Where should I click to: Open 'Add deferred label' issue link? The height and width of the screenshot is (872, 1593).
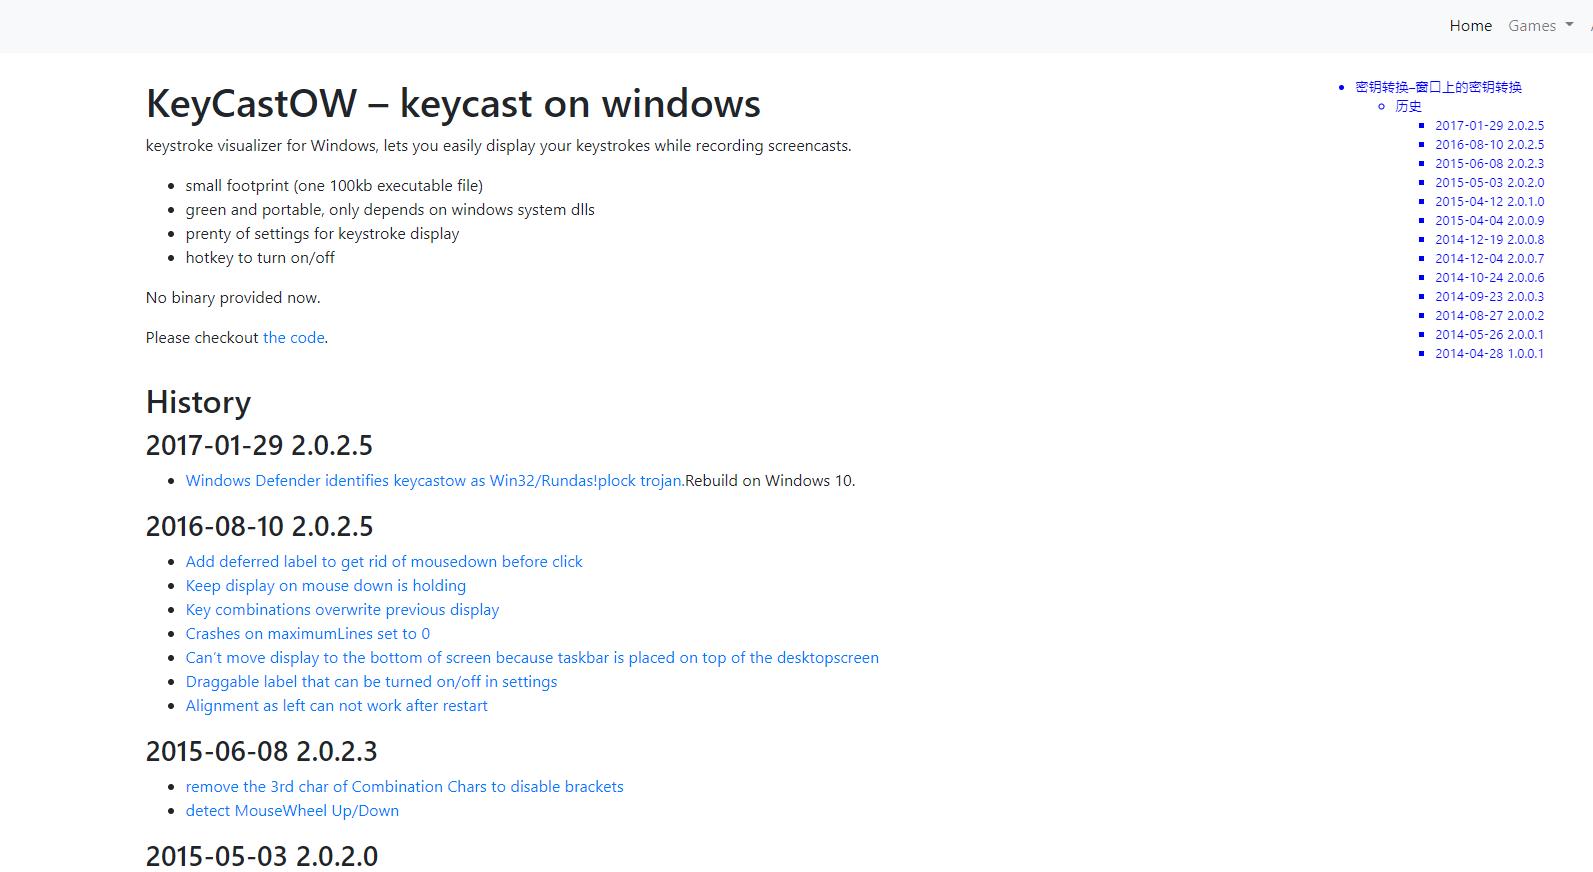click(x=384, y=562)
